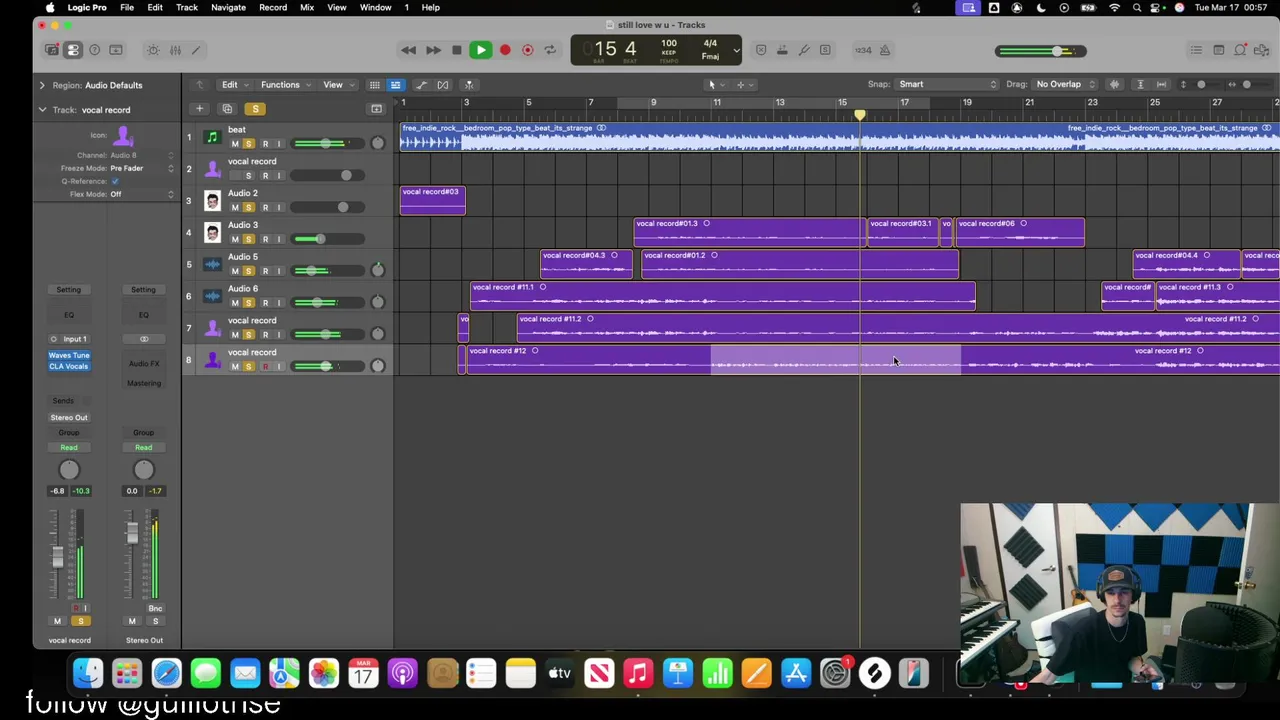Rewind the playhead
This screenshot has height=720, width=1280.
coord(408,50)
